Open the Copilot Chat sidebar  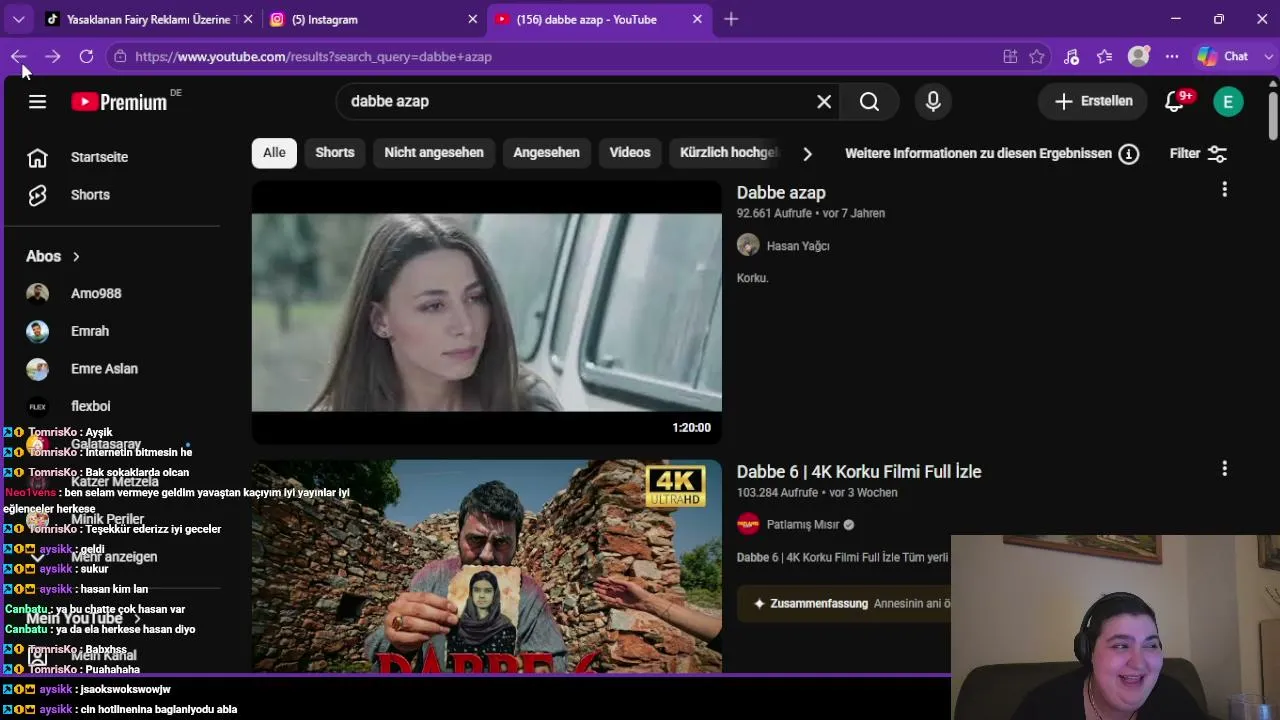click(1225, 57)
